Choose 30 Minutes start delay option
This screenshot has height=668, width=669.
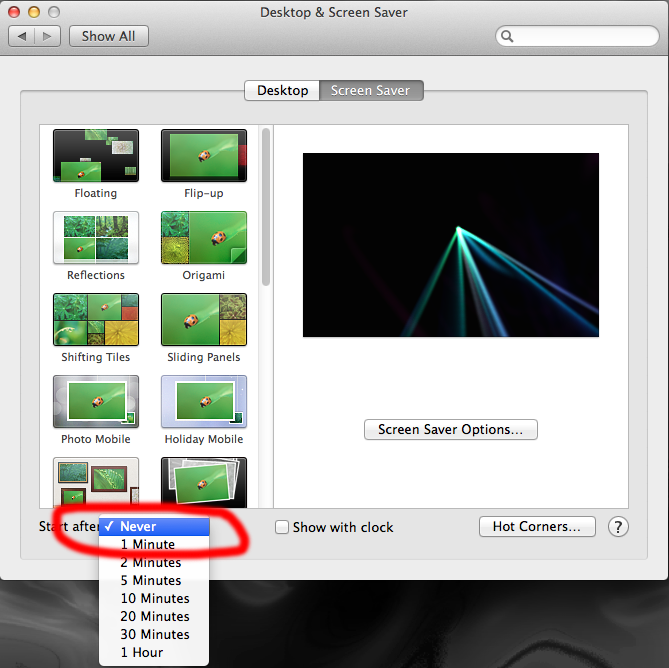click(x=154, y=634)
